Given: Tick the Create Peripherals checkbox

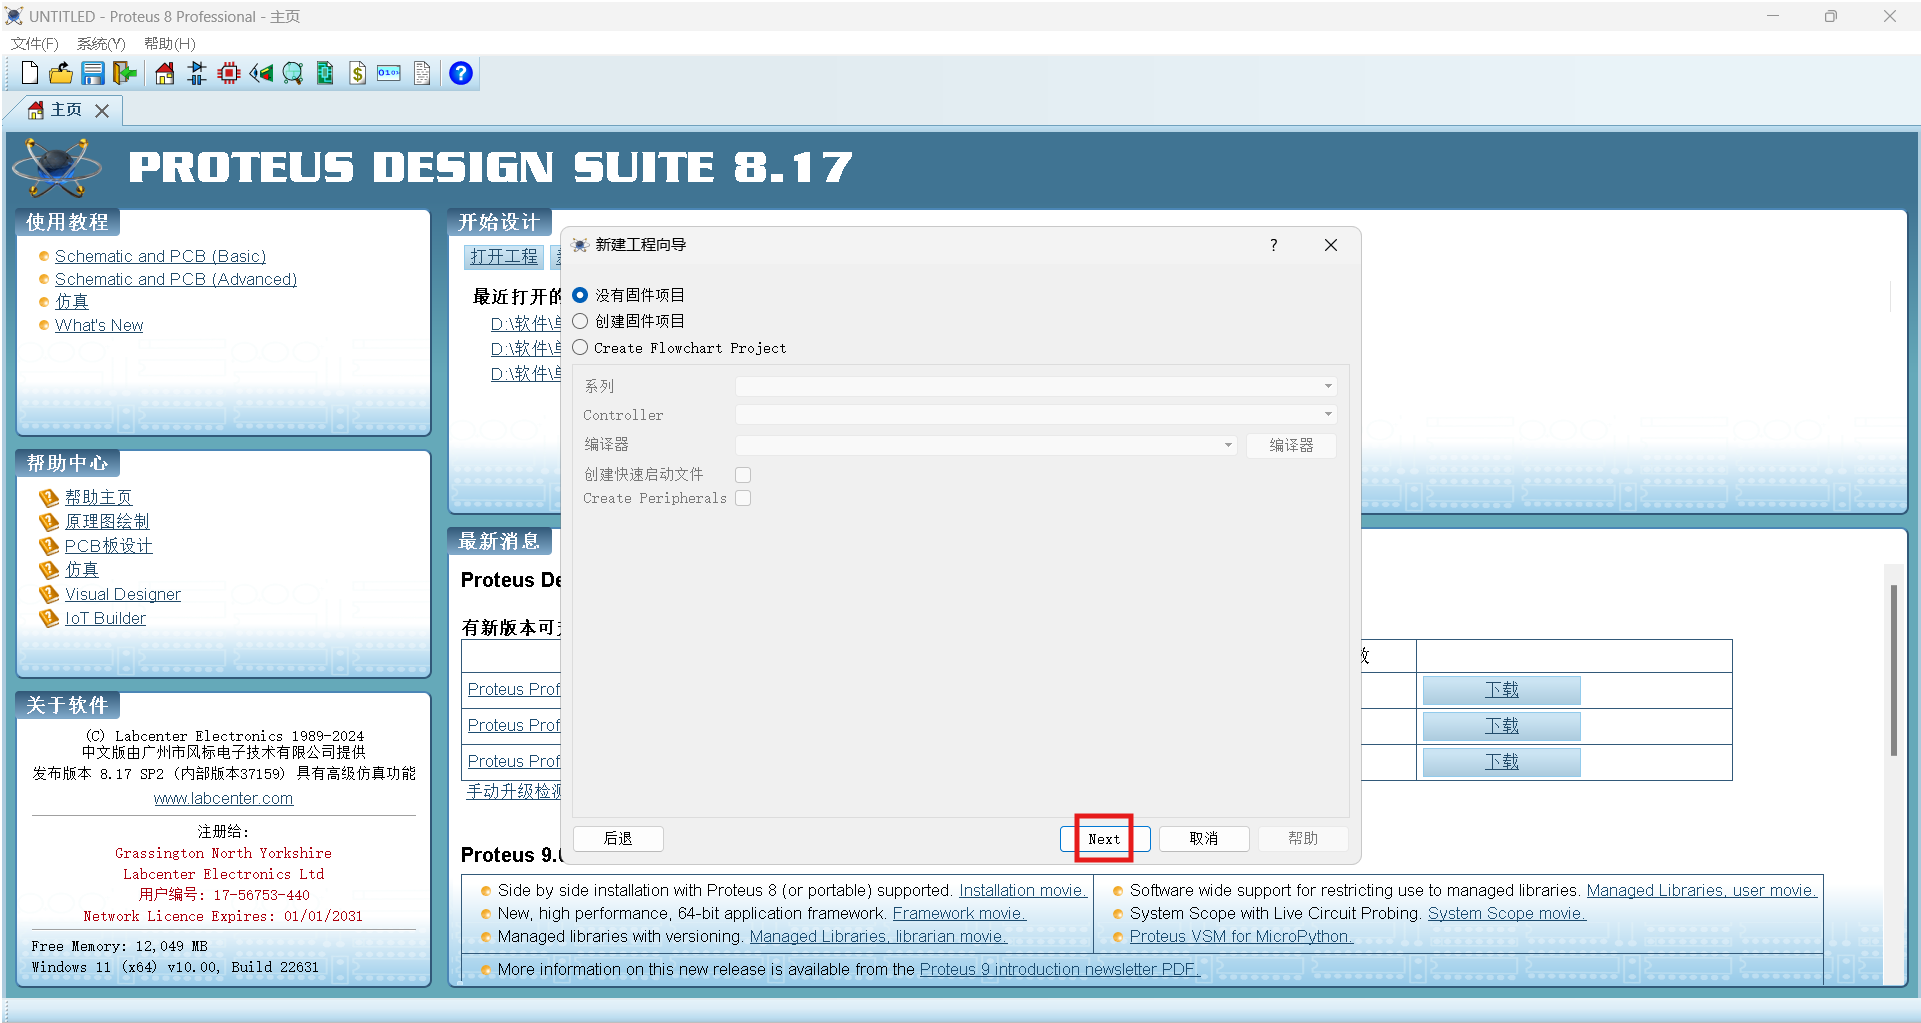Looking at the screenshot, I should pyautogui.click(x=743, y=498).
